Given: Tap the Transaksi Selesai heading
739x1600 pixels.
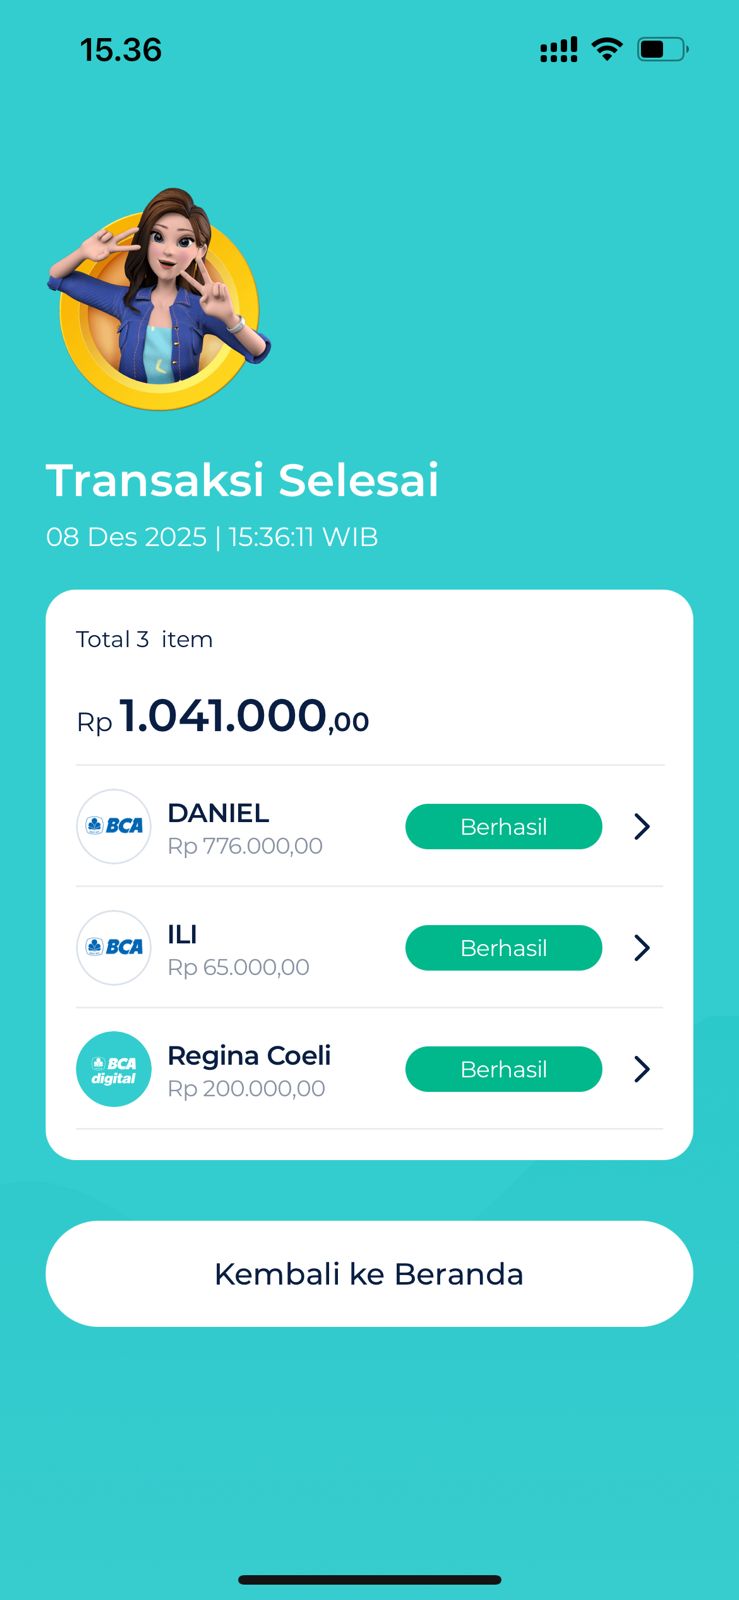Looking at the screenshot, I should [x=242, y=480].
